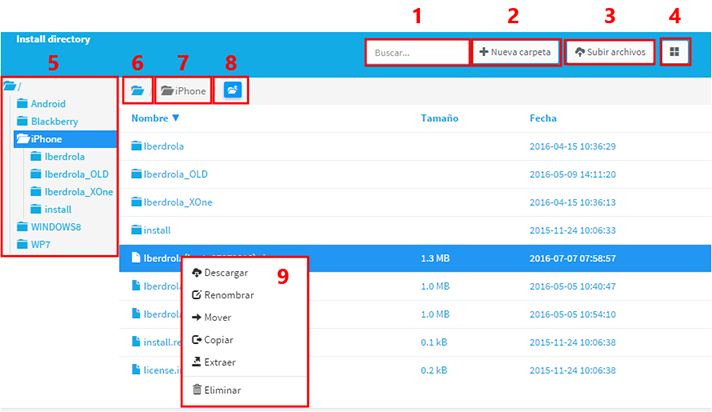Click the blue upload-folder icon button

pos(232,90)
